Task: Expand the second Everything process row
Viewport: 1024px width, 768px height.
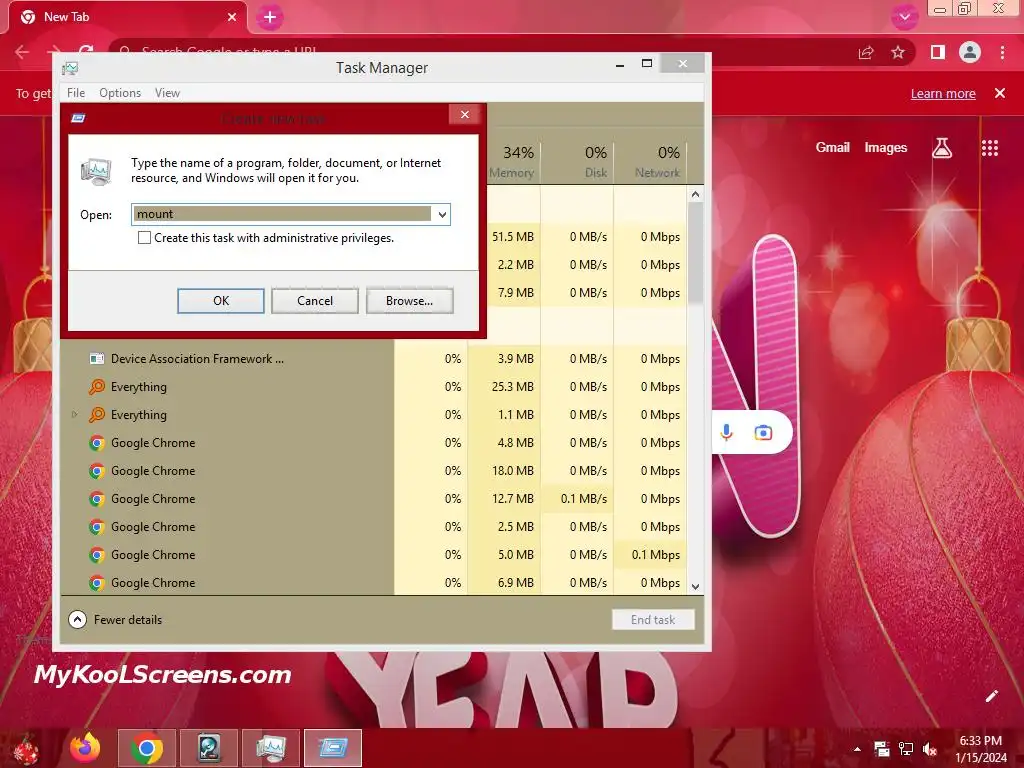Action: pos(74,415)
